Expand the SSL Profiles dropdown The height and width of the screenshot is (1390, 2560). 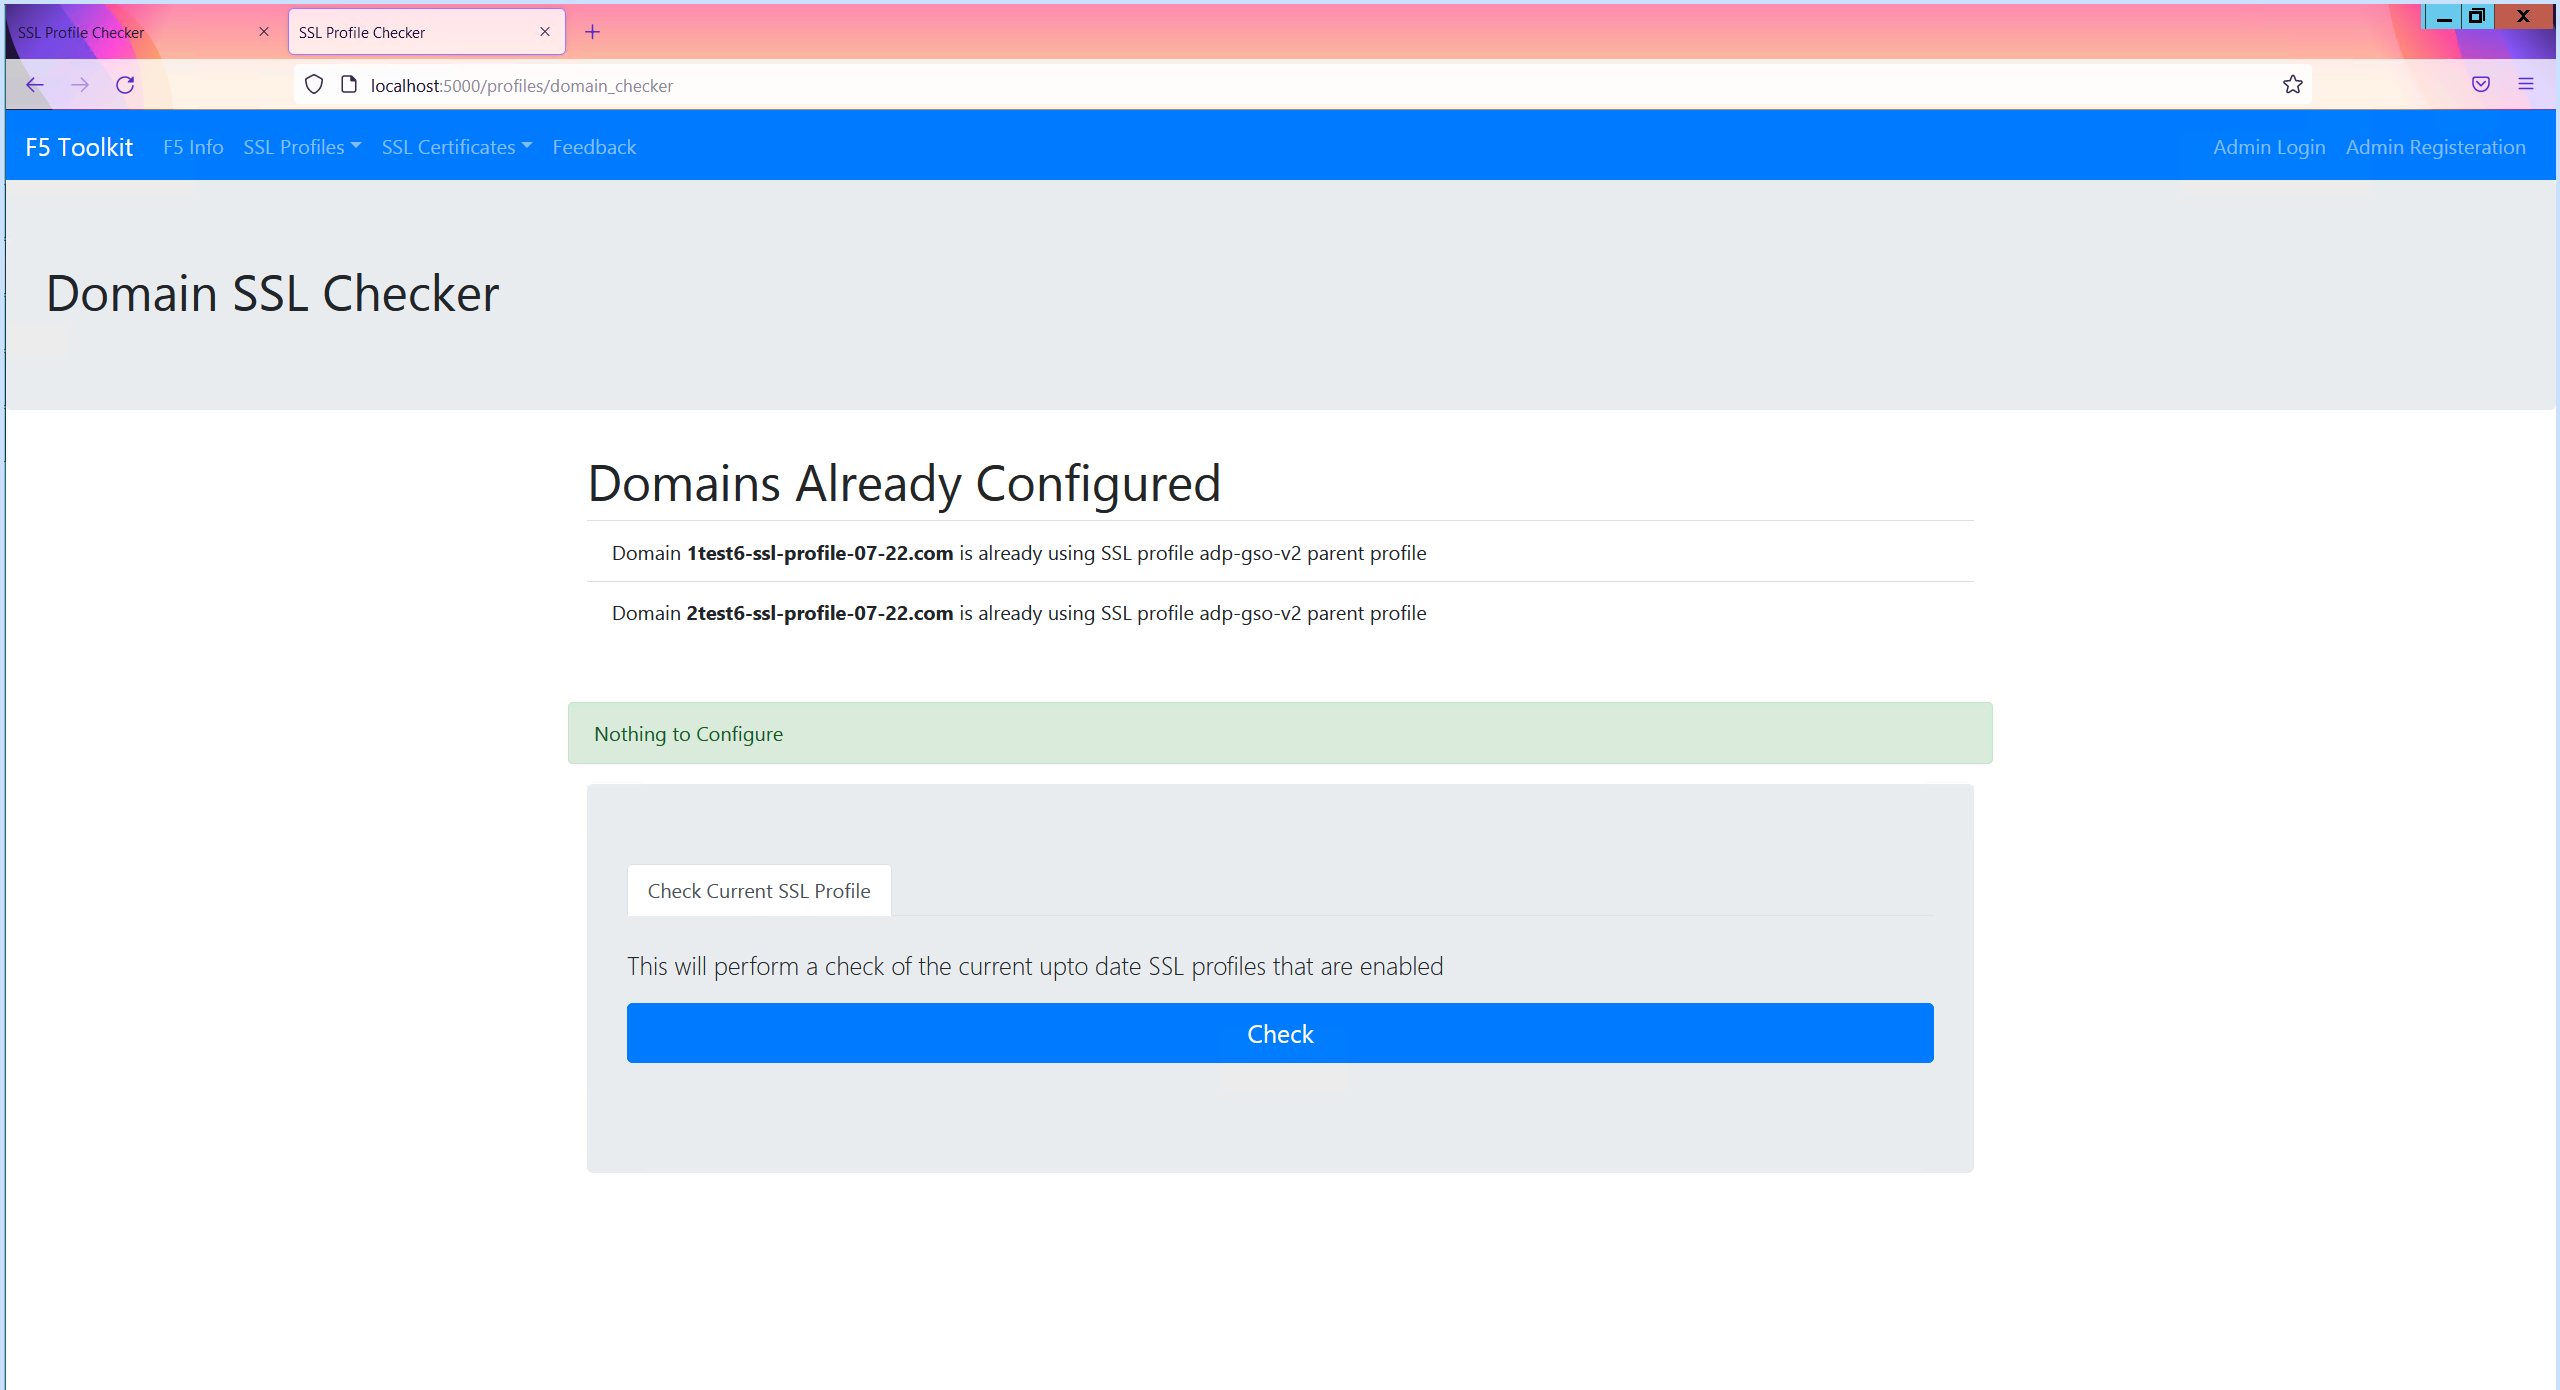(302, 147)
